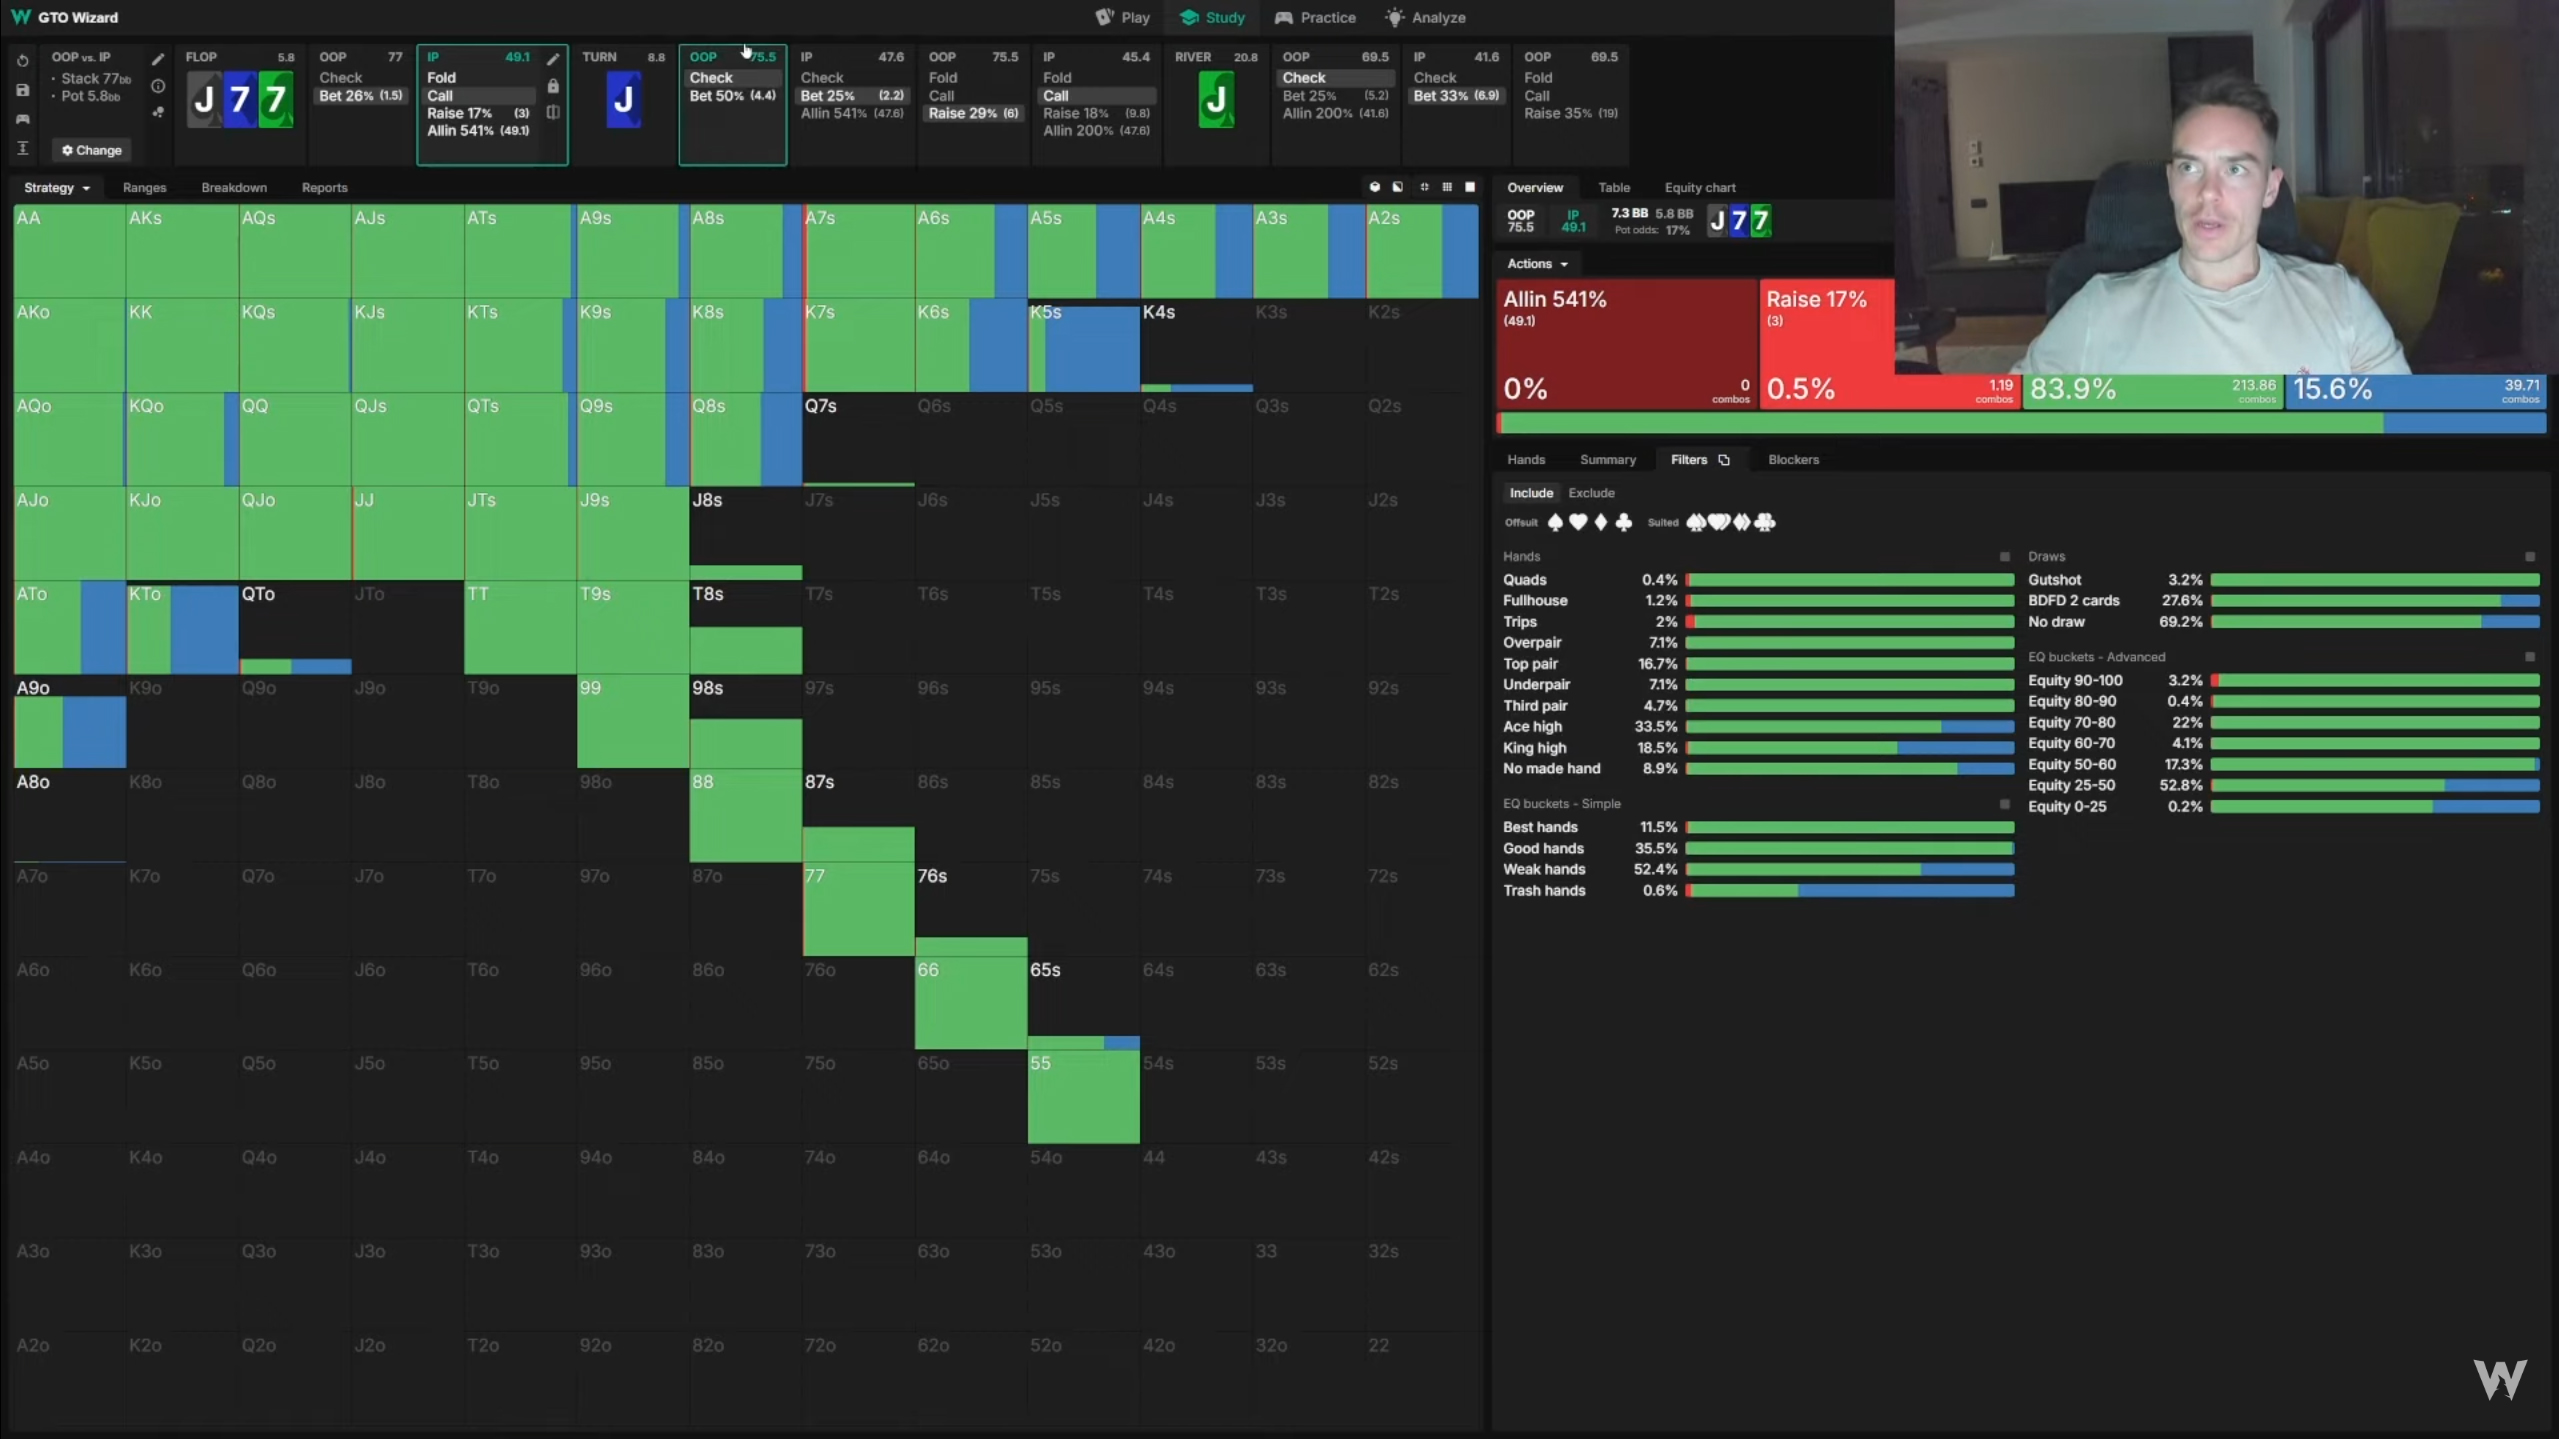
Task: Switch to the Equity chart tab
Action: pyautogui.click(x=1699, y=188)
